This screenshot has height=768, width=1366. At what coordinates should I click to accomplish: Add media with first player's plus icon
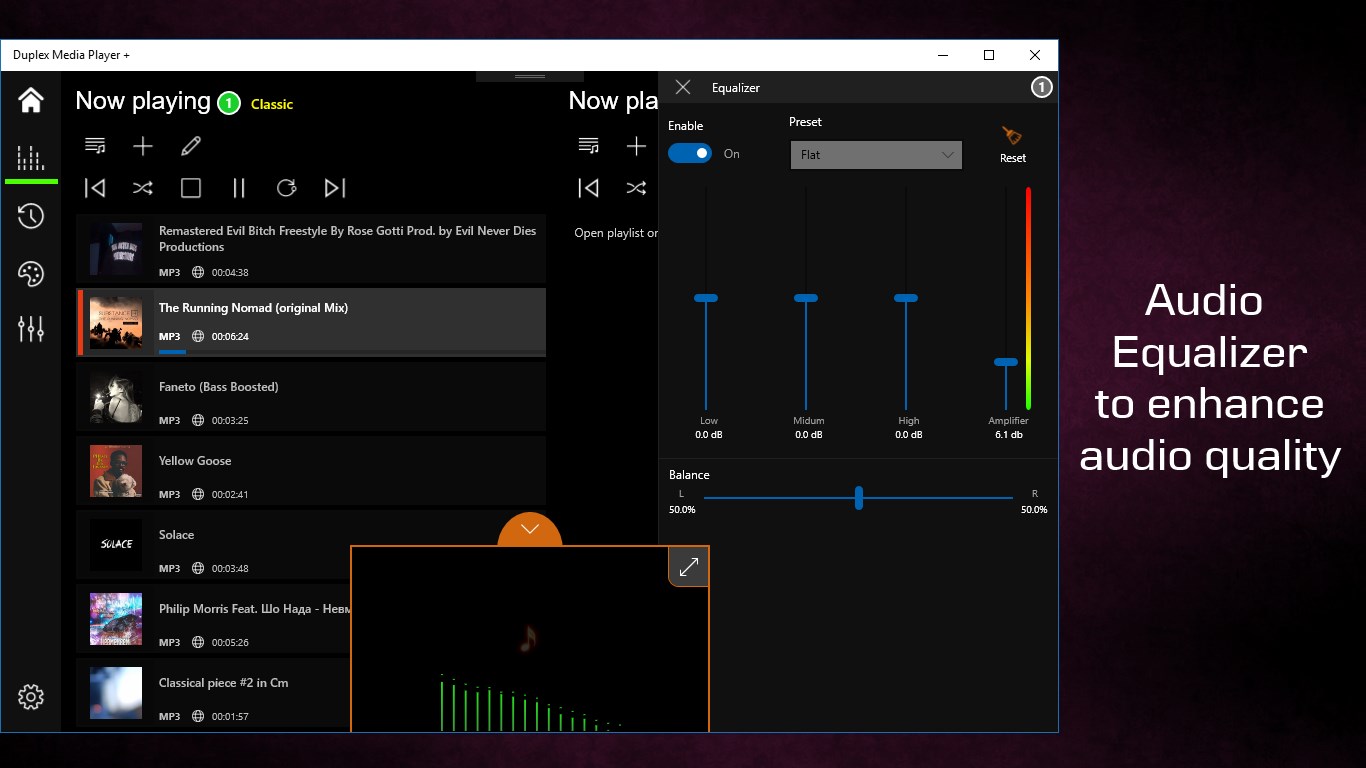143,146
